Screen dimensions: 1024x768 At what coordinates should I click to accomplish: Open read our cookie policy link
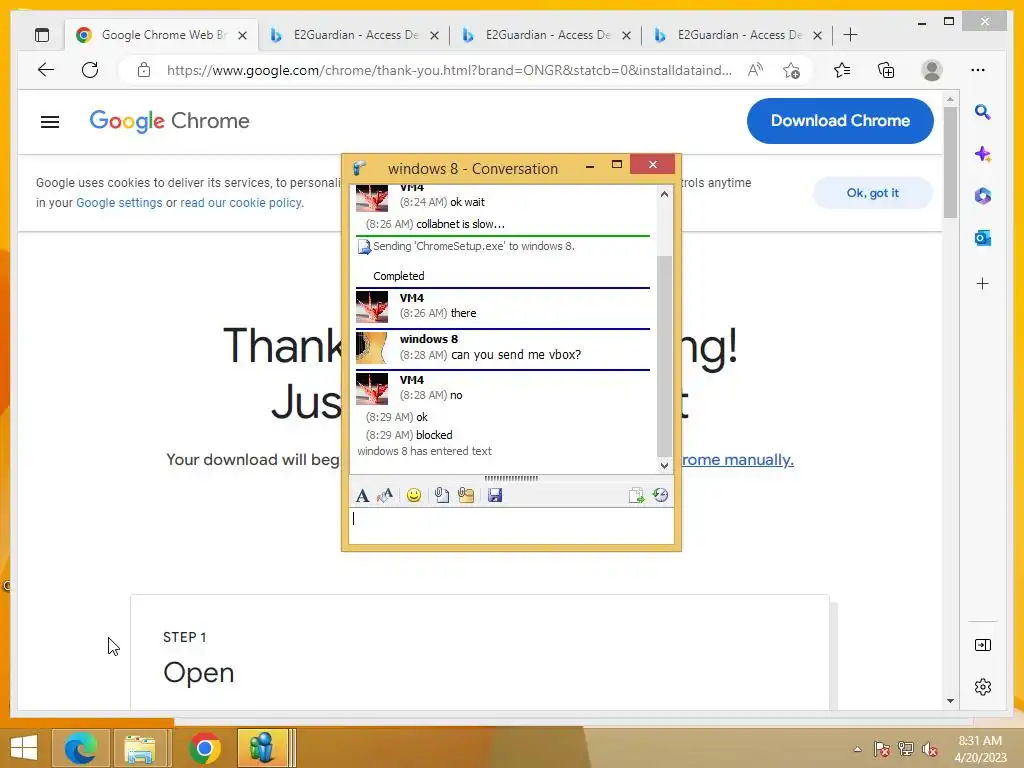pyautogui.click(x=241, y=203)
